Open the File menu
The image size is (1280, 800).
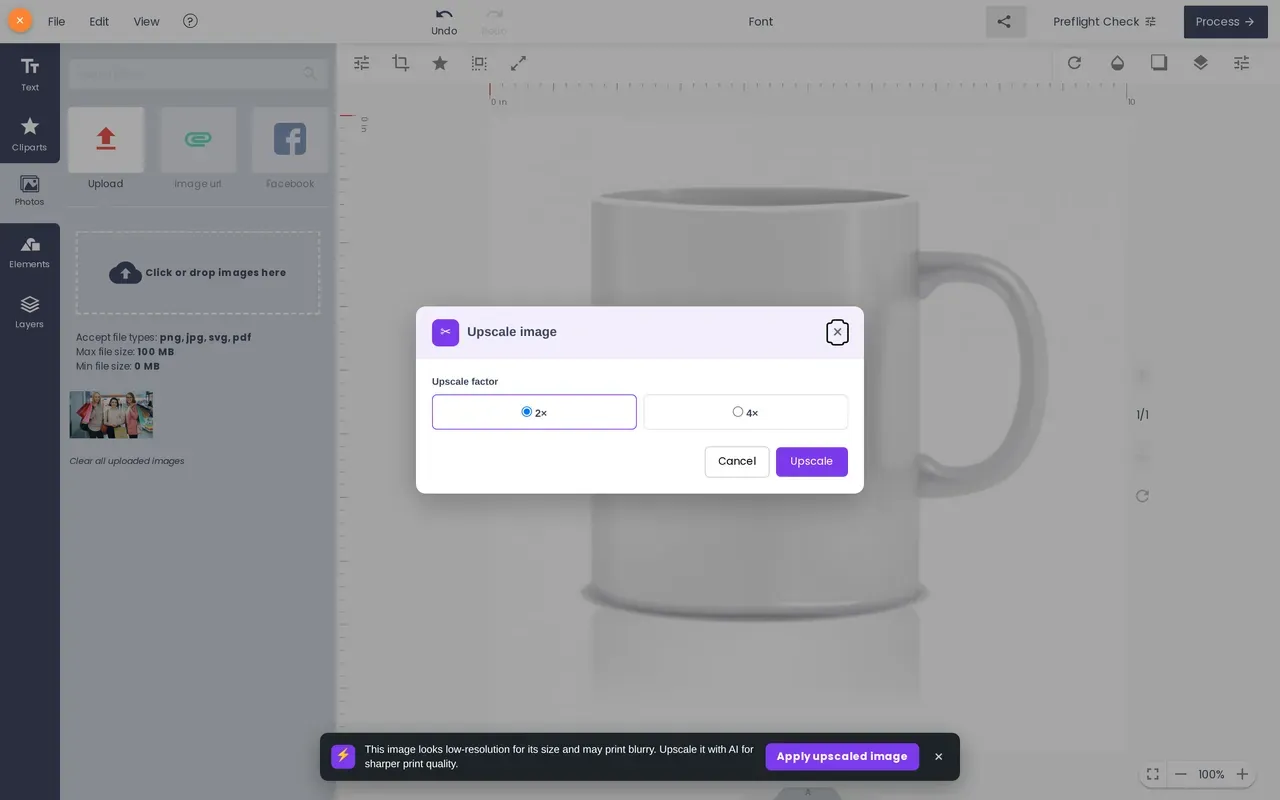pos(57,21)
